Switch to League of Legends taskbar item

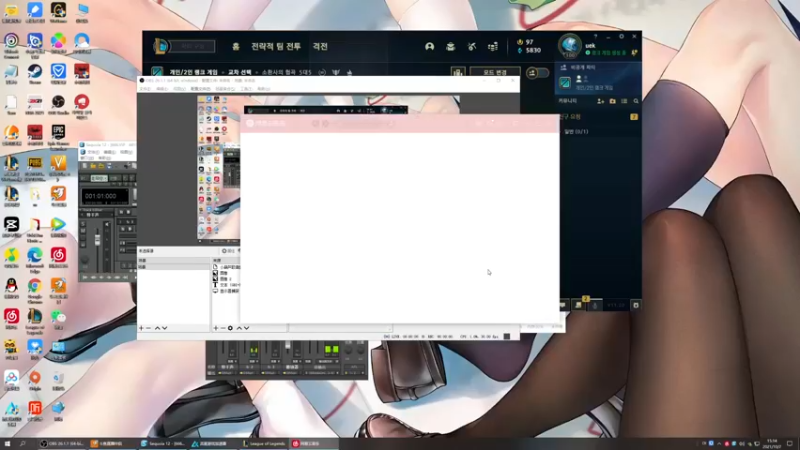264,444
